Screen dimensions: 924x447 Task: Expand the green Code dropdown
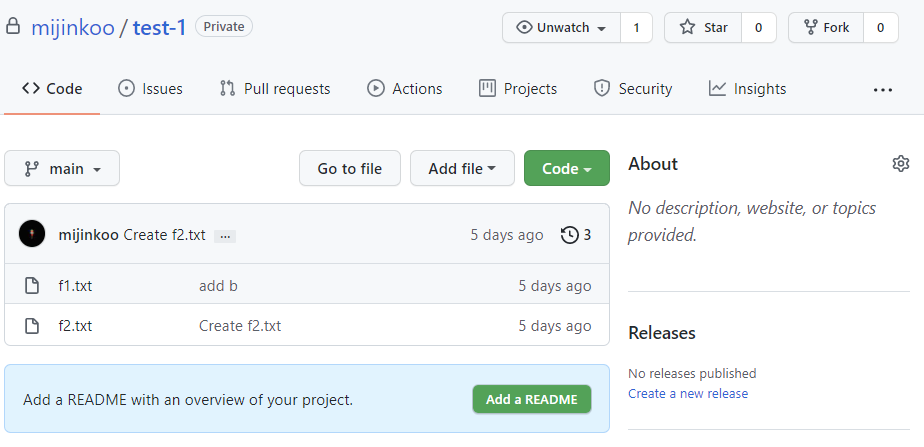[x=567, y=168]
